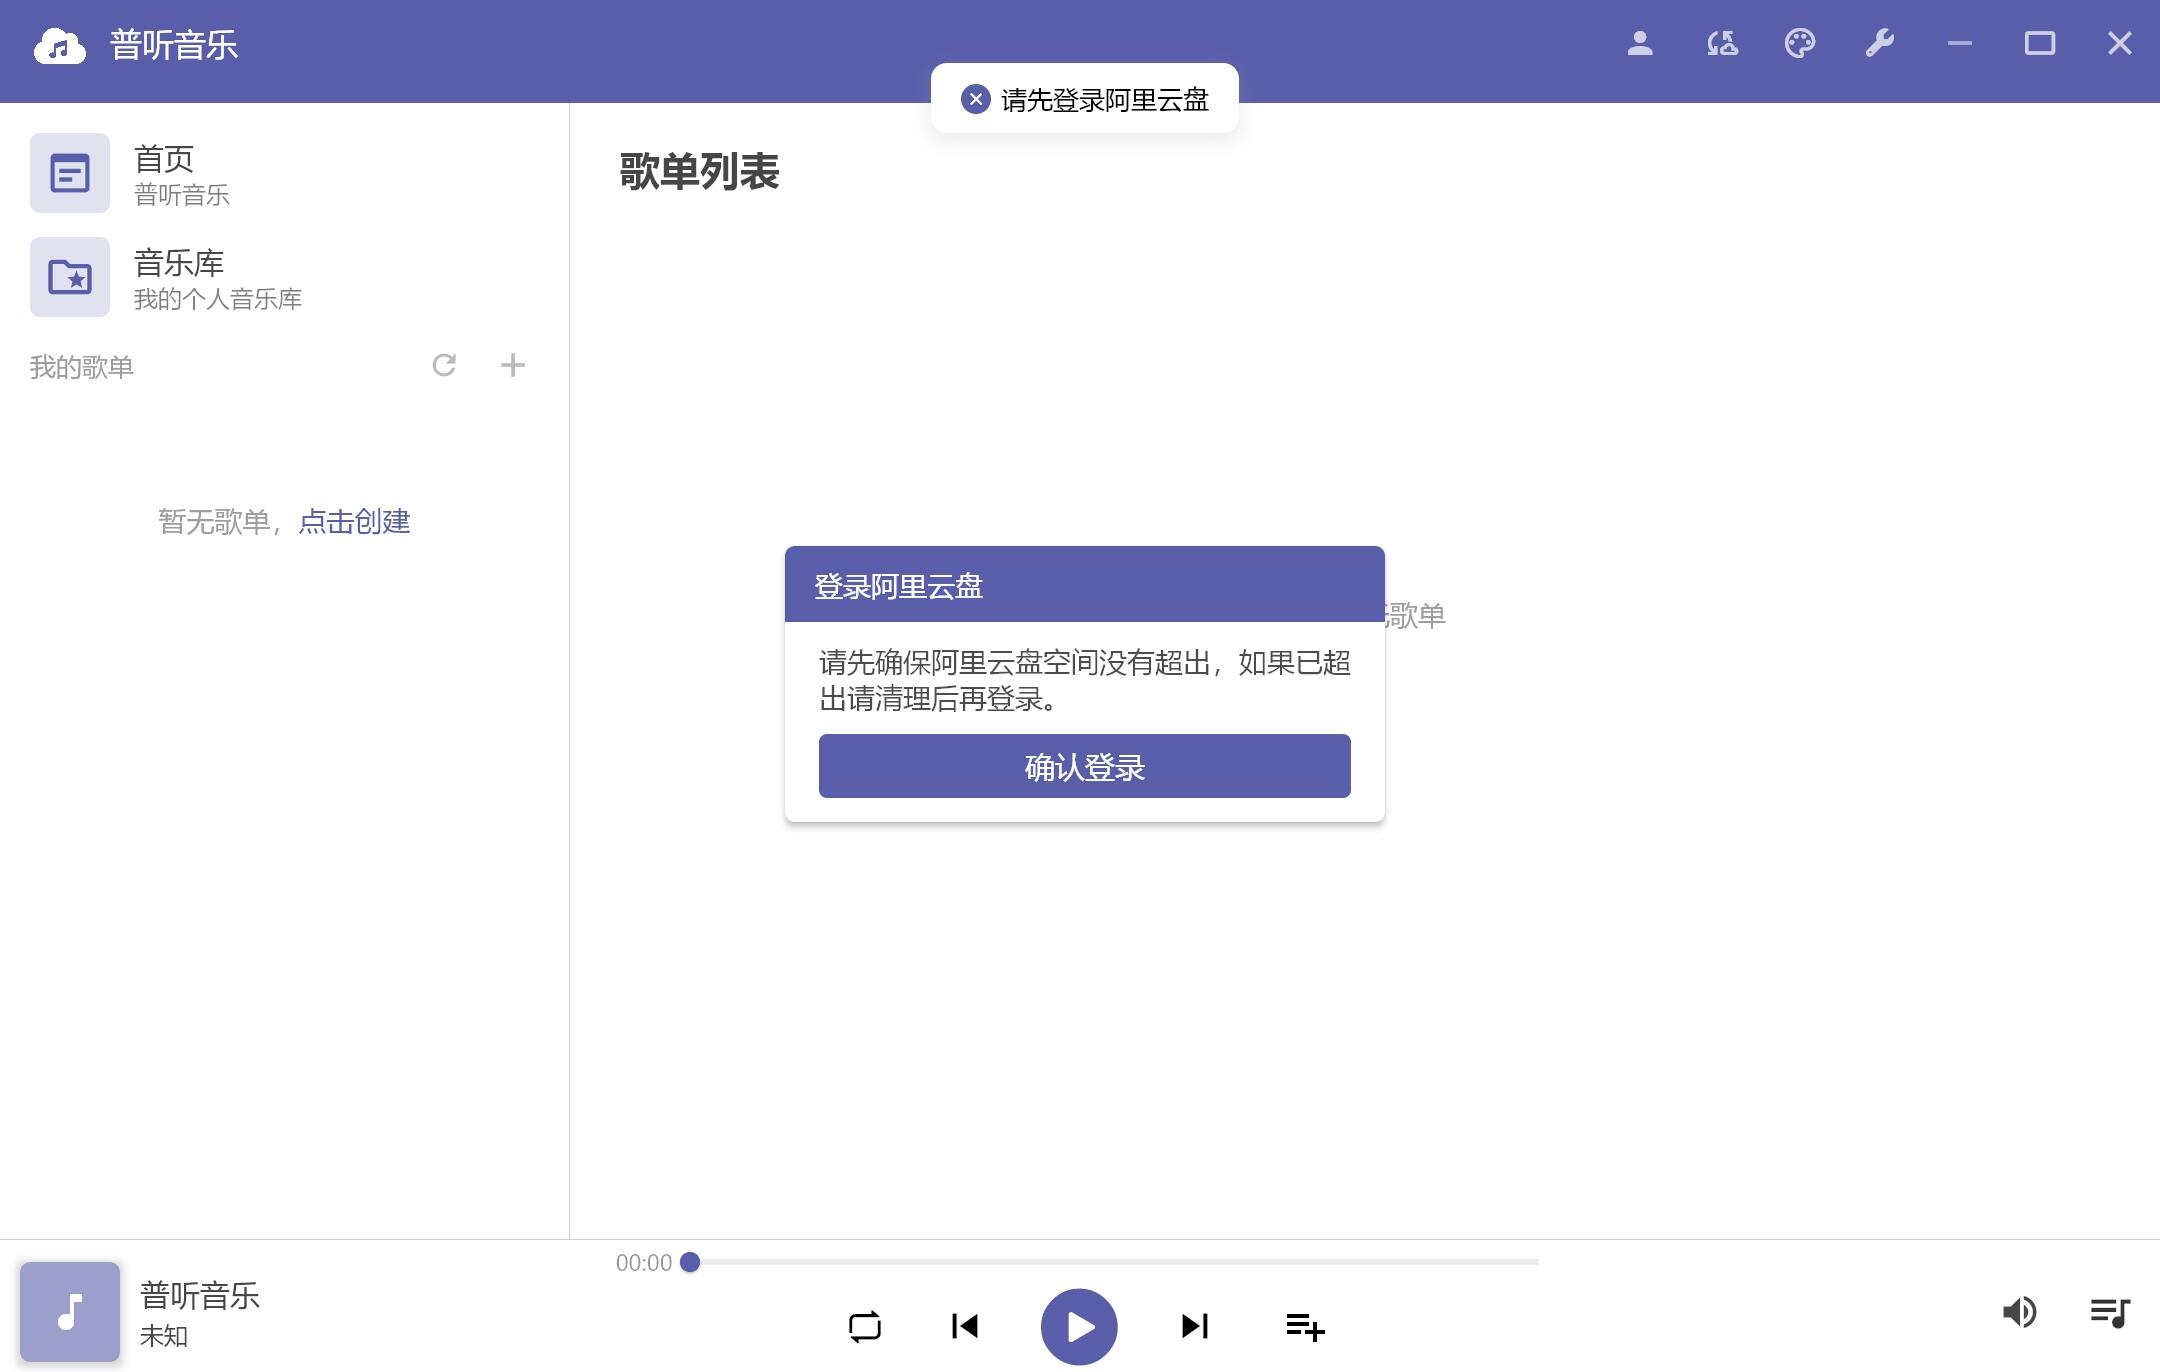Click the 登录阿里云盘 dialog title
The image size is (2160, 1372).
pos(898,586)
